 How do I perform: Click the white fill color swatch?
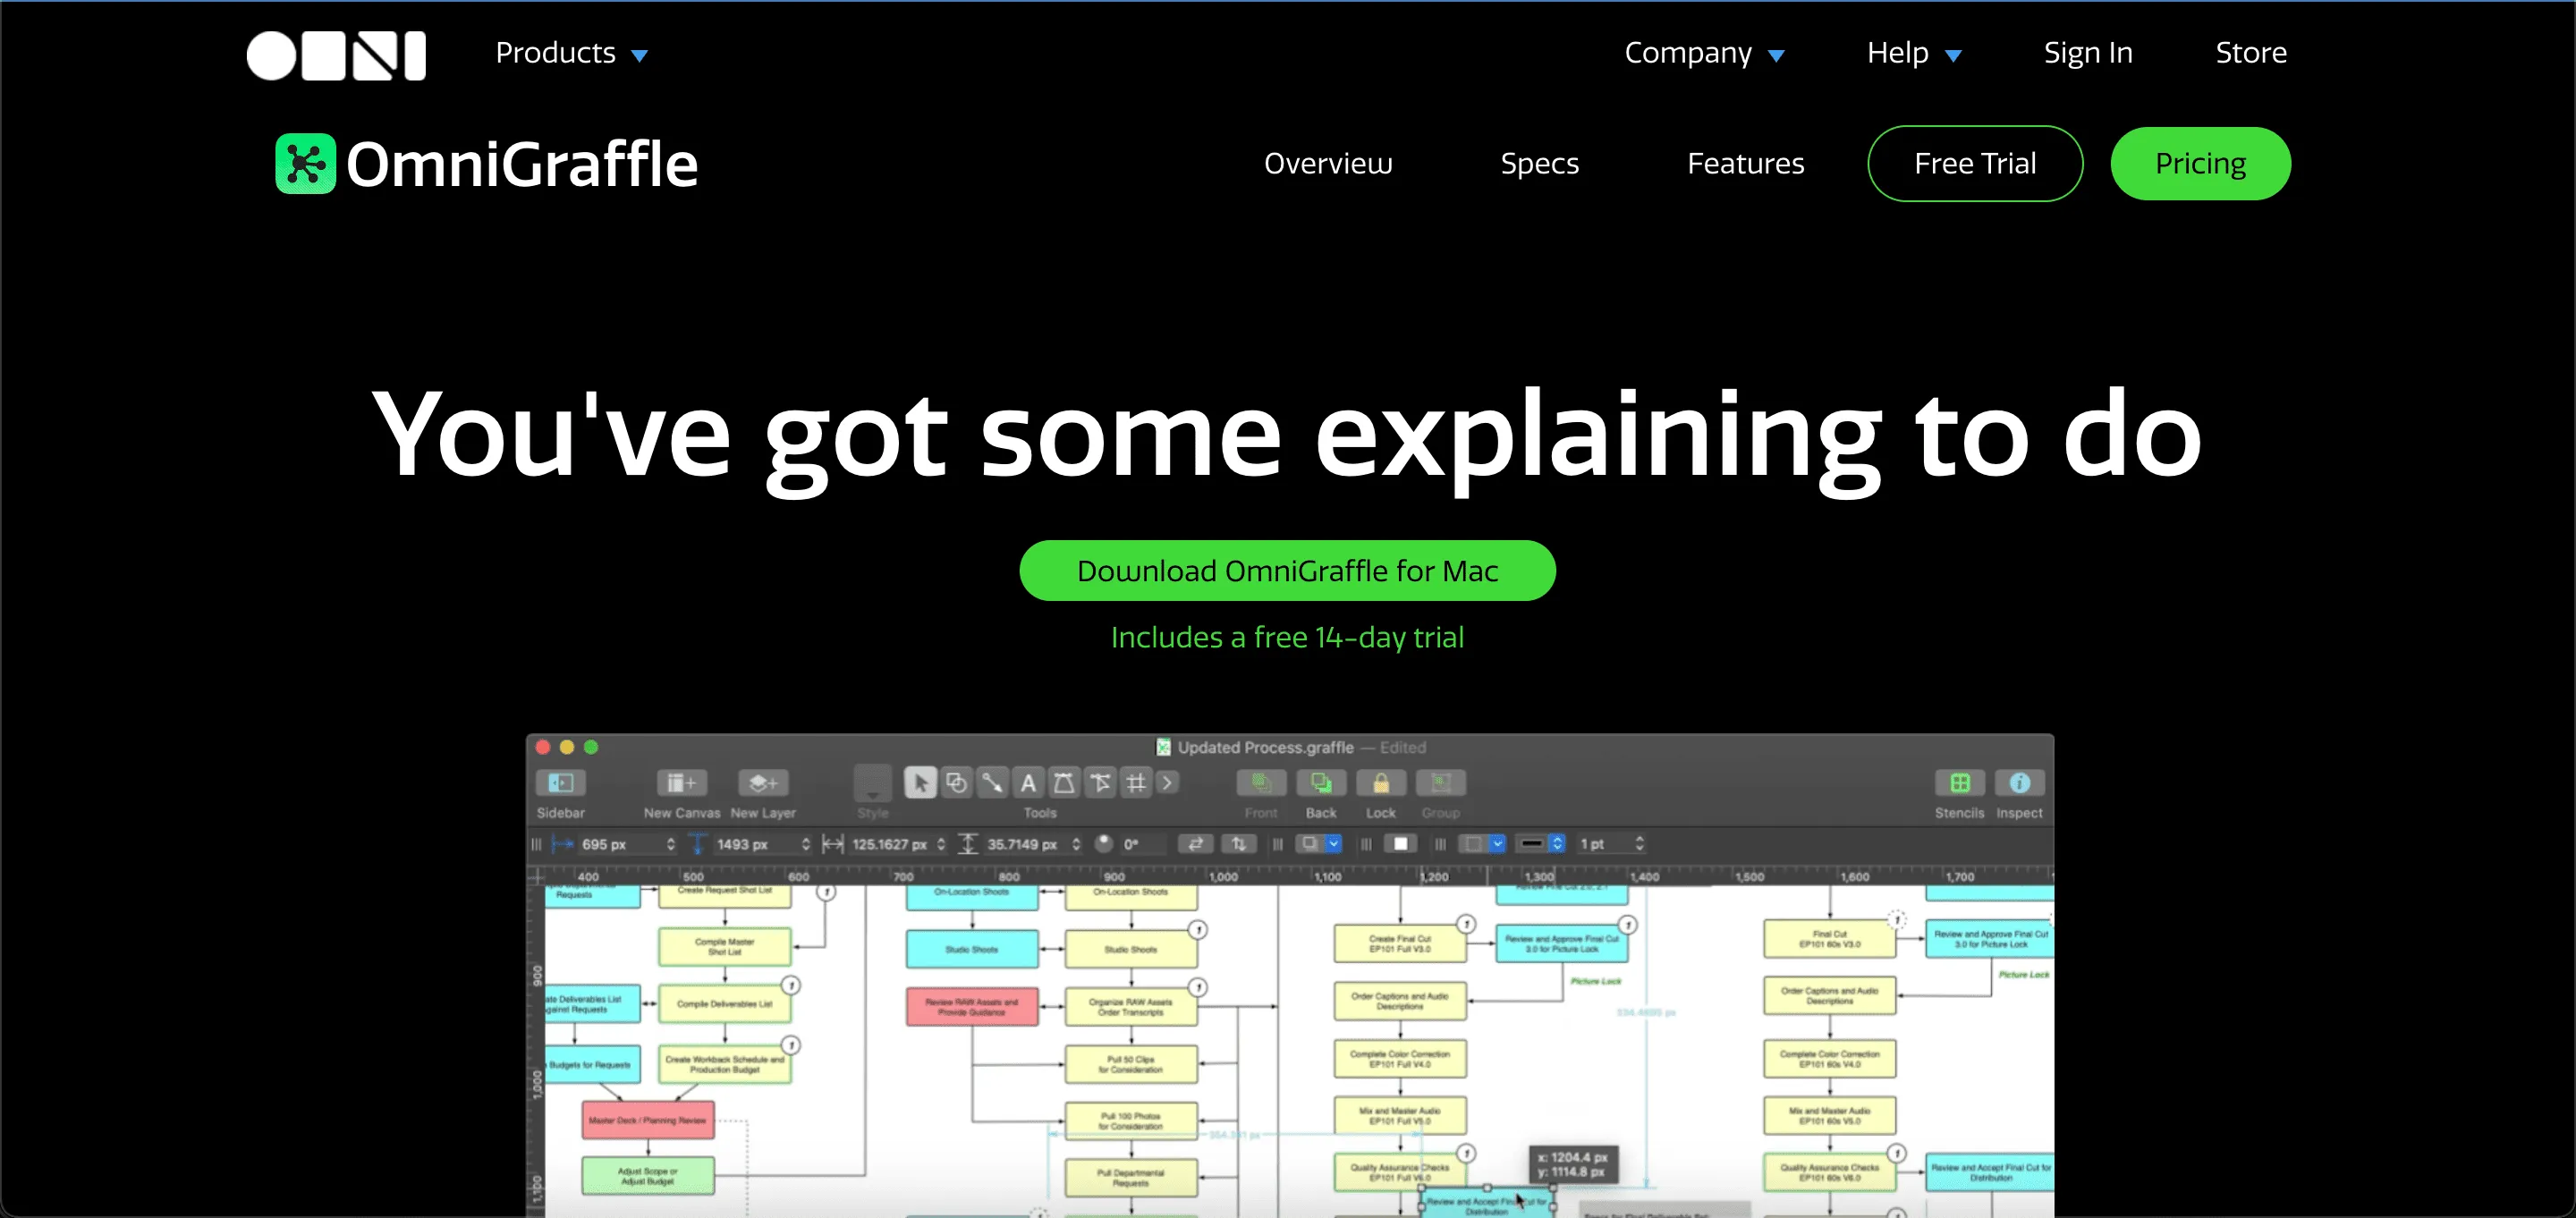(x=1401, y=843)
